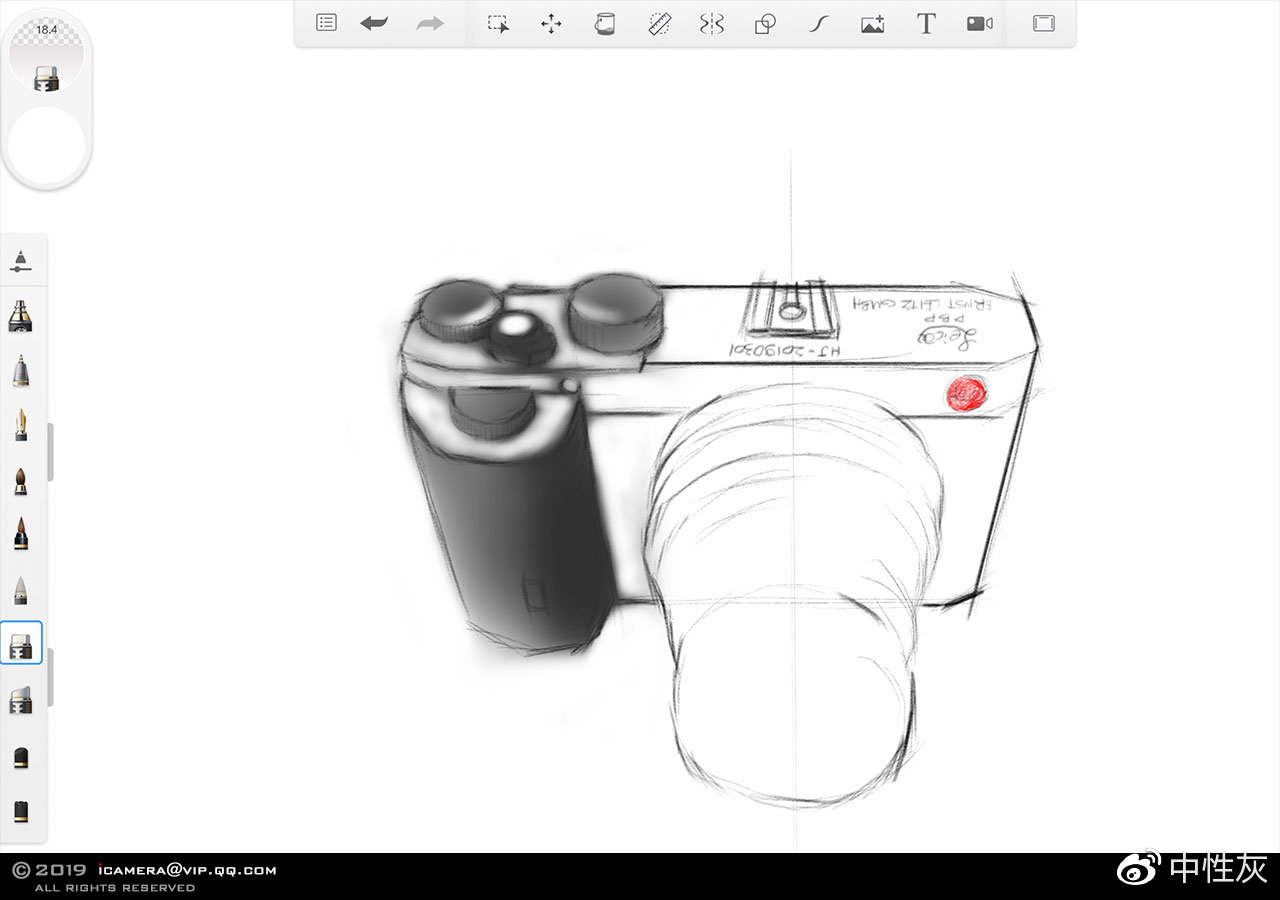Activate the Text tool

[x=925, y=23]
